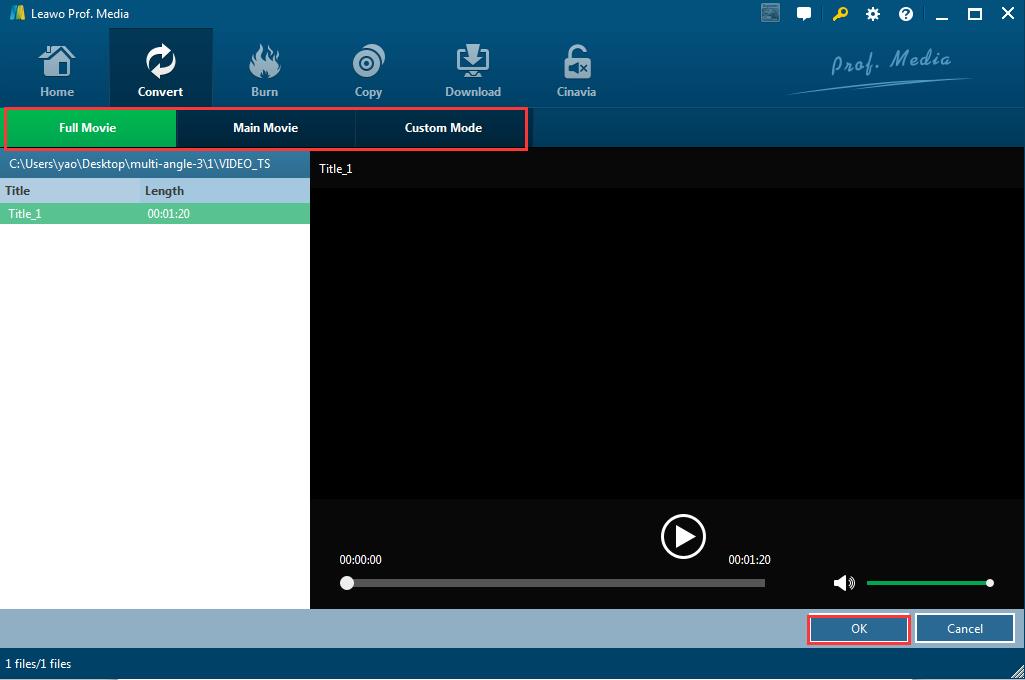The width and height of the screenshot is (1025, 680).
Task: Switch to Custom Mode tab
Action: click(x=443, y=128)
